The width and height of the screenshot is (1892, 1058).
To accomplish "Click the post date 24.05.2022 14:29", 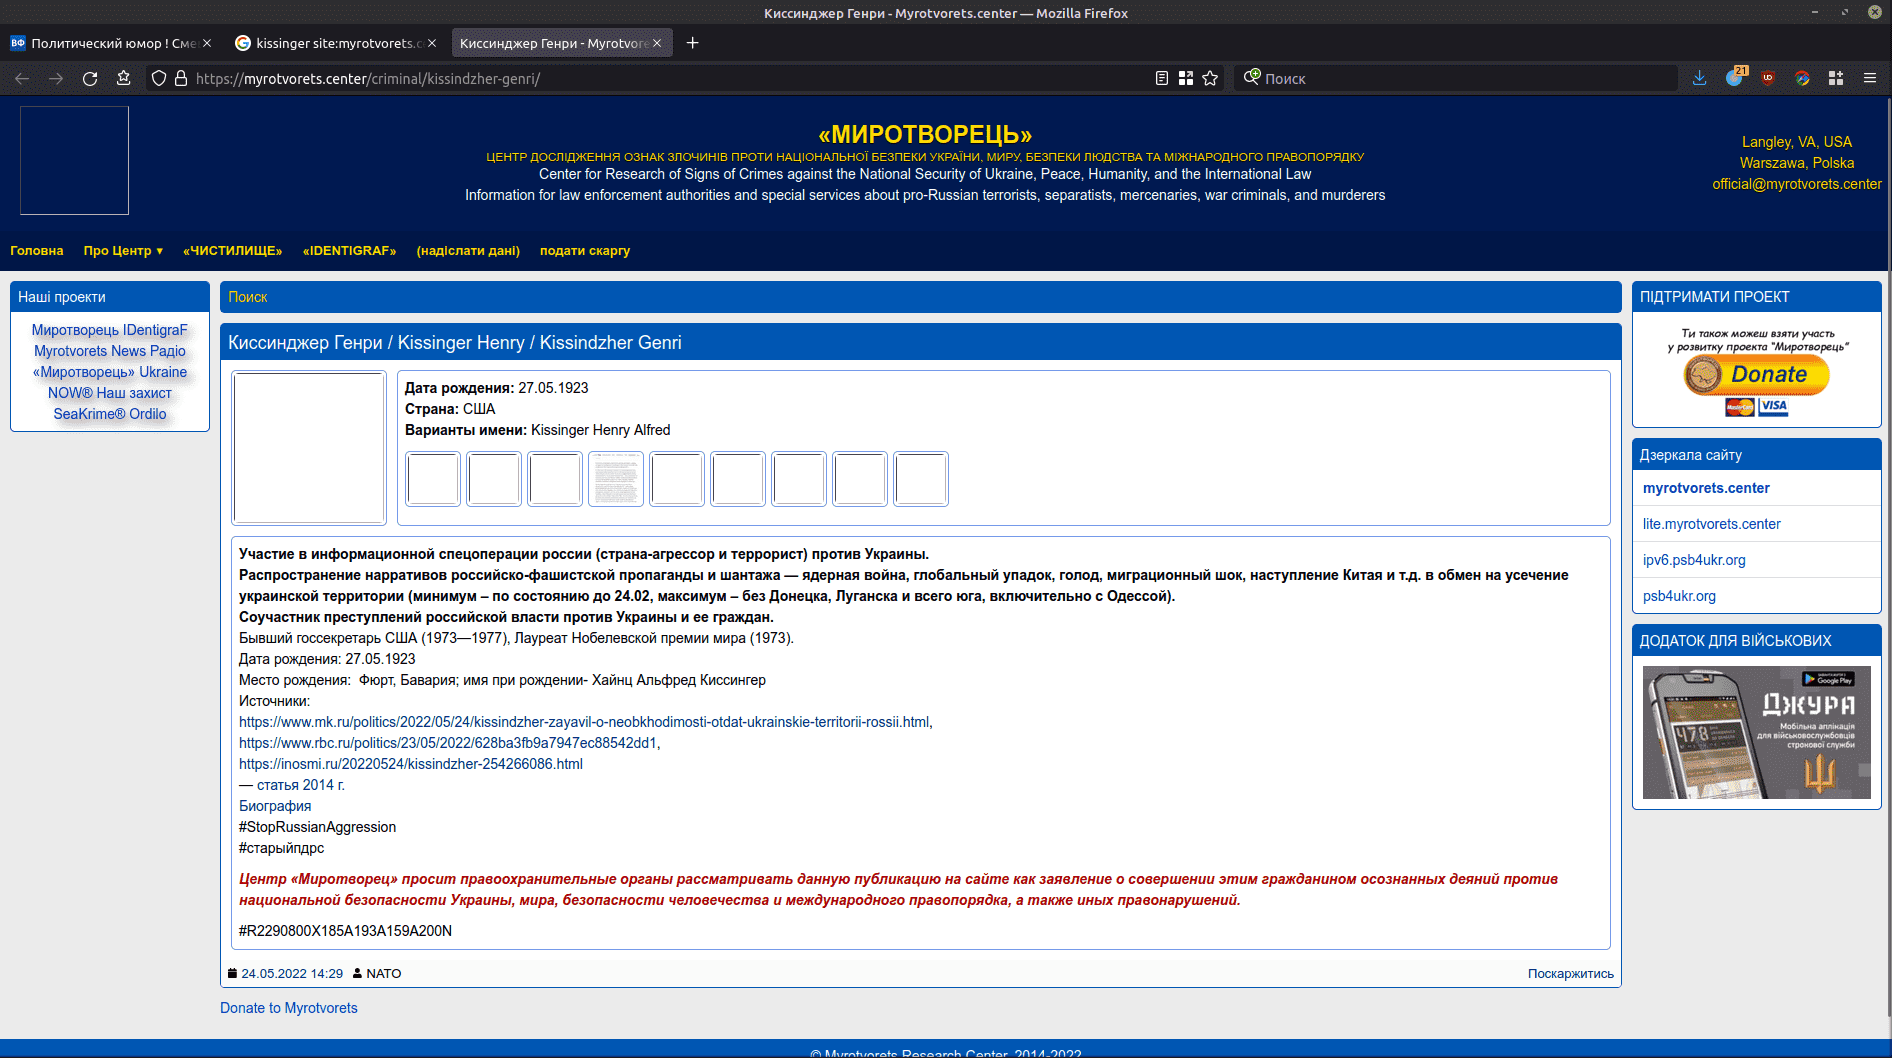I will click(x=292, y=974).
